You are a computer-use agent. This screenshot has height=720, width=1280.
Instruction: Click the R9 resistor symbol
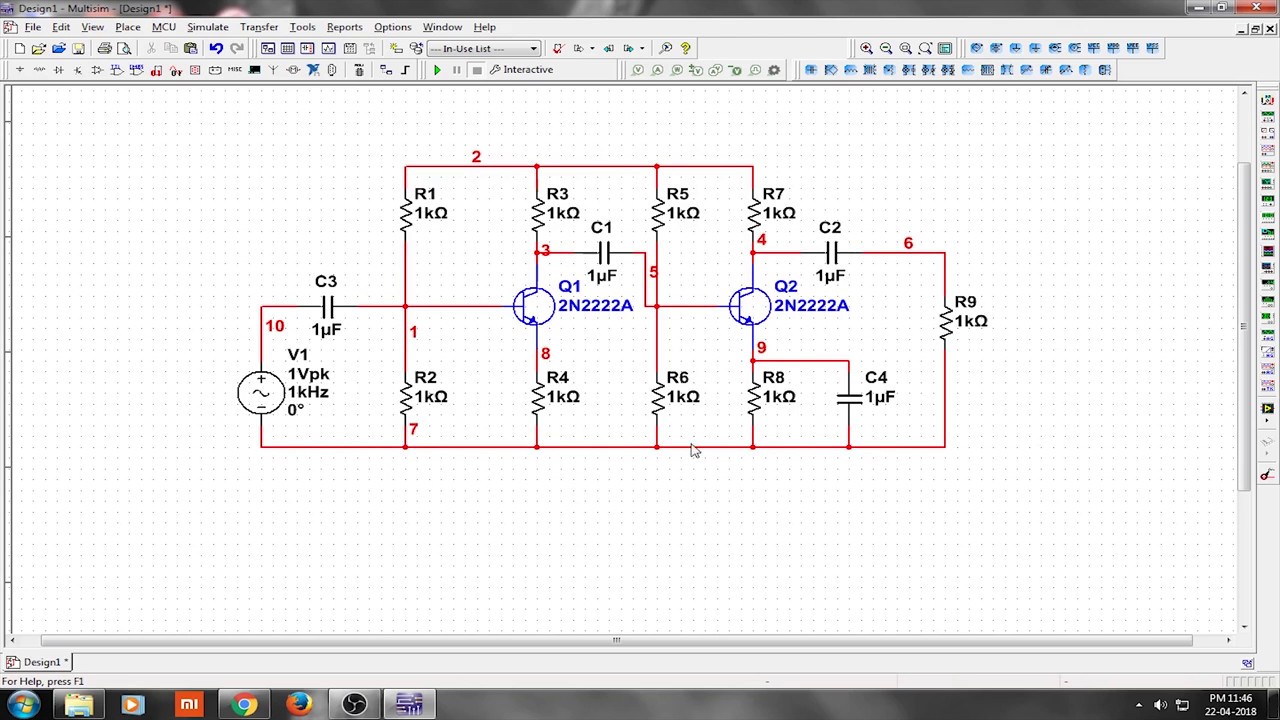tap(945, 323)
